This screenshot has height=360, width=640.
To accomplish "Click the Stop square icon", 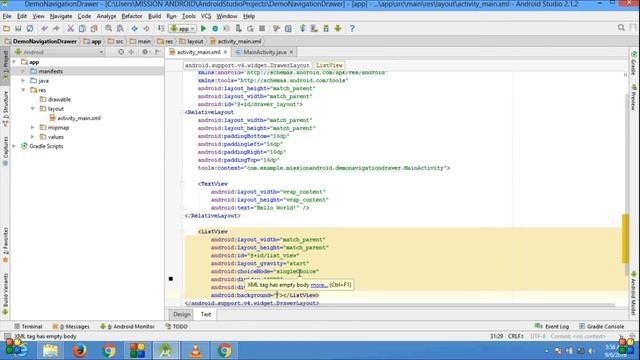I will coord(262,29).
